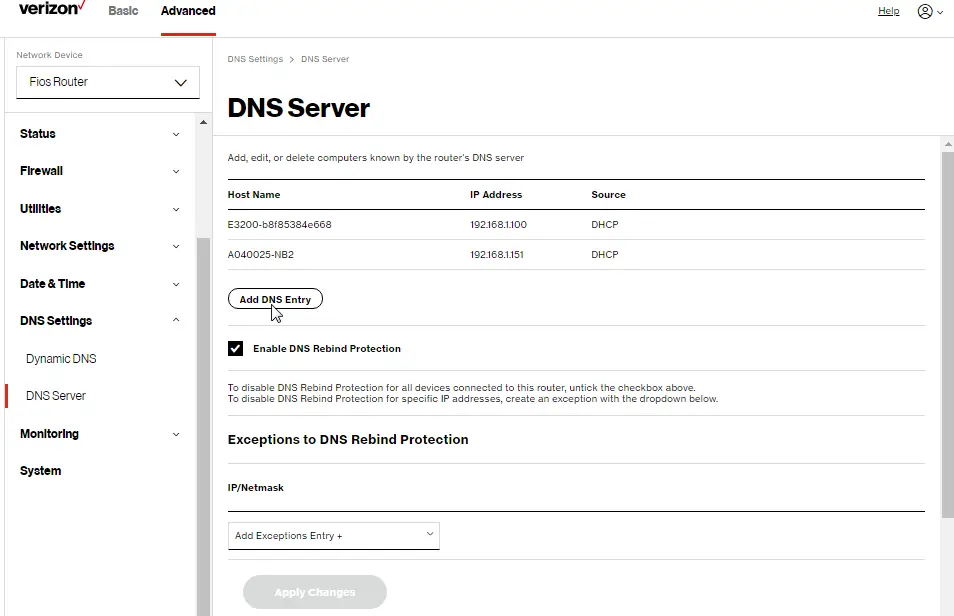Click the Verizon logo

[50, 9]
